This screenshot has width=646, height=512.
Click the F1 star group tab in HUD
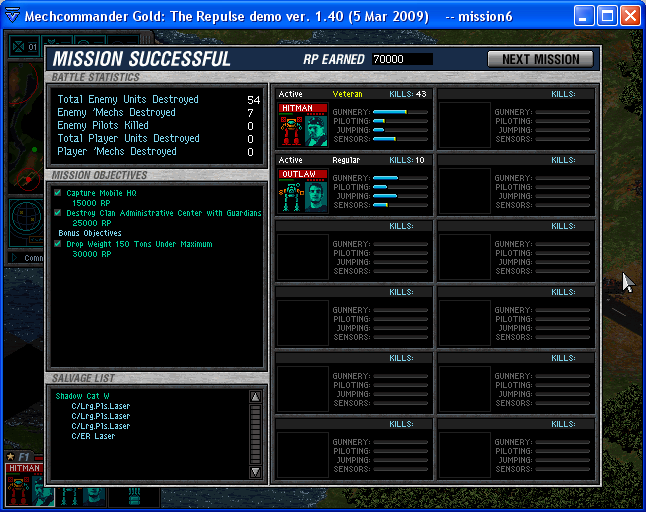[x=19, y=457]
